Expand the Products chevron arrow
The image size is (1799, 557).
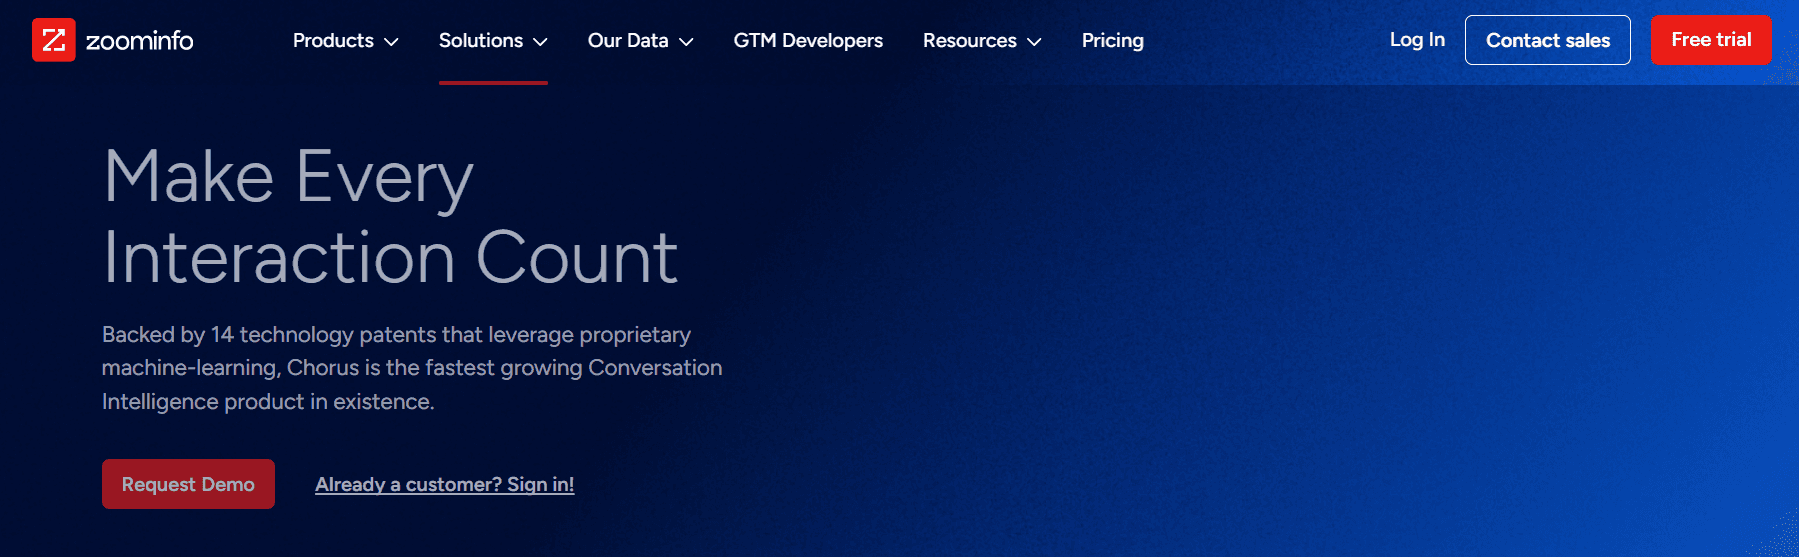coord(391,42)
